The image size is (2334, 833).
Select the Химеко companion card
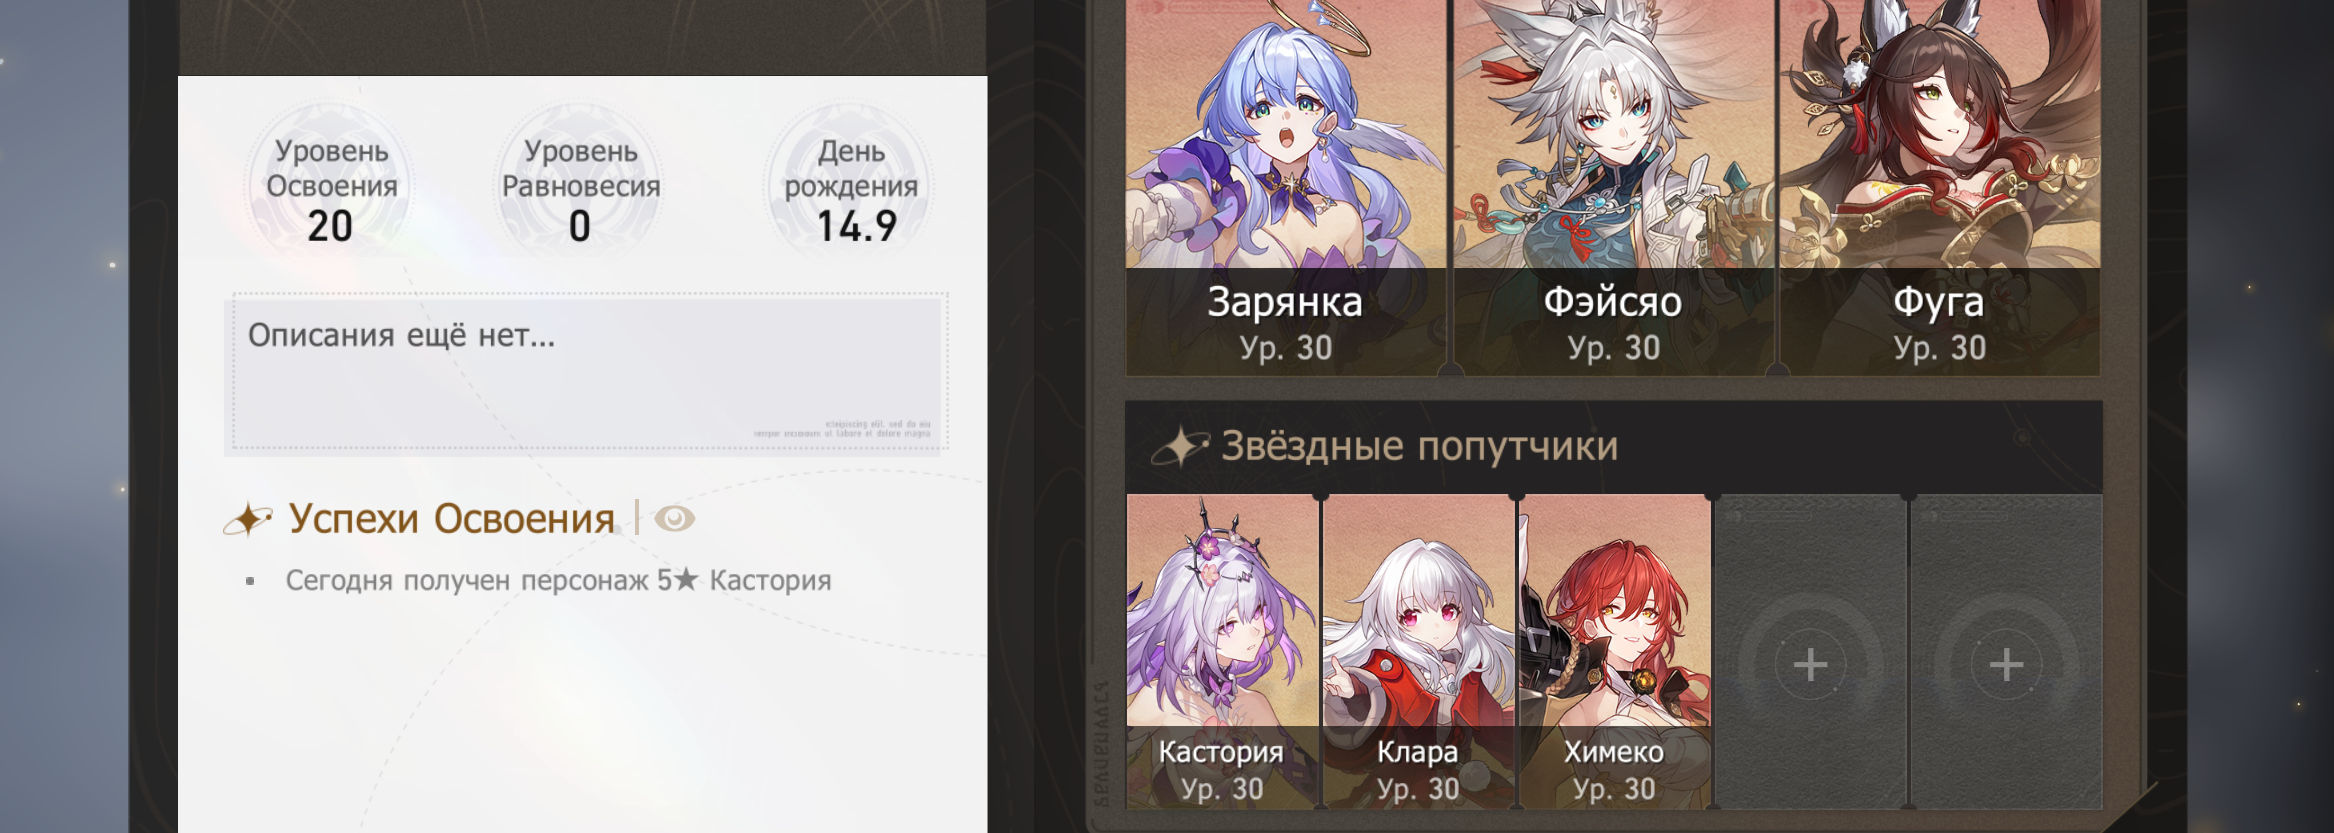[1614, 651]
